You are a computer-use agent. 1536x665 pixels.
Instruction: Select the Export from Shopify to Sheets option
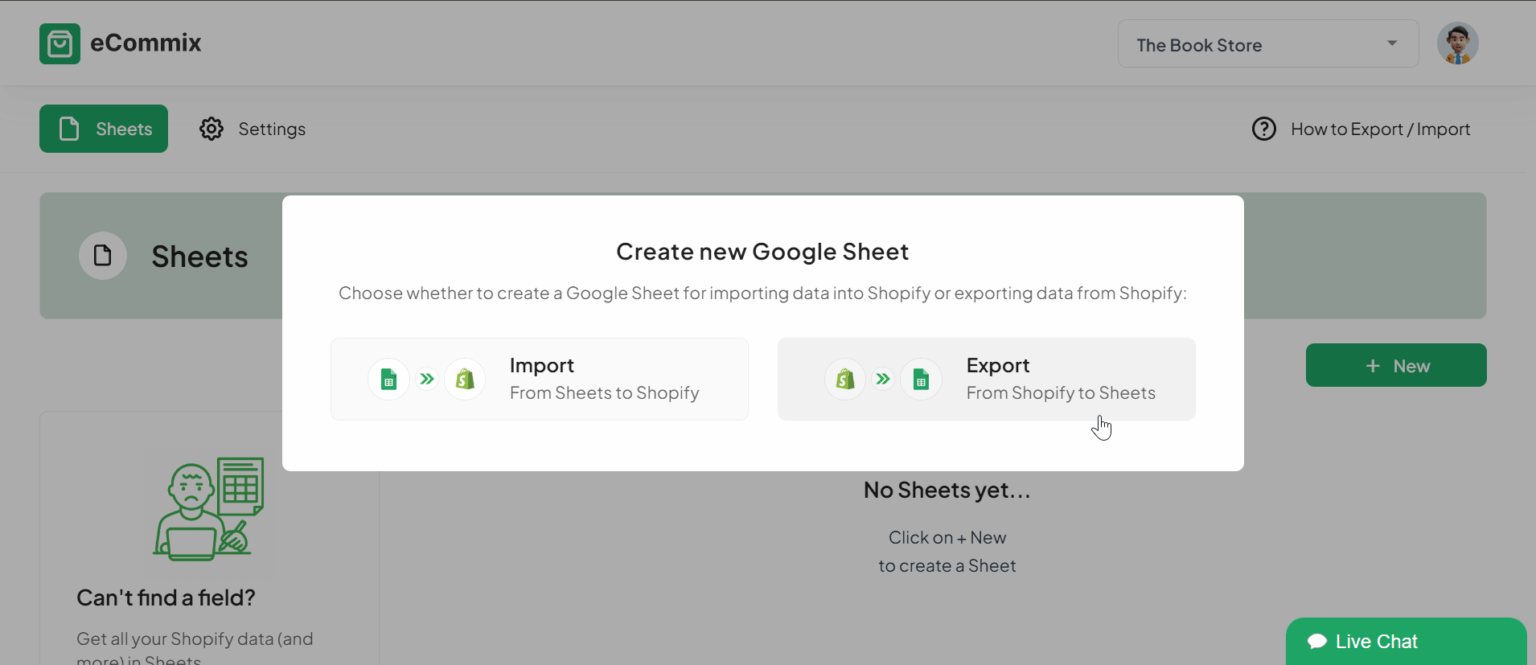pyautogui.click(x=986, y=379)
